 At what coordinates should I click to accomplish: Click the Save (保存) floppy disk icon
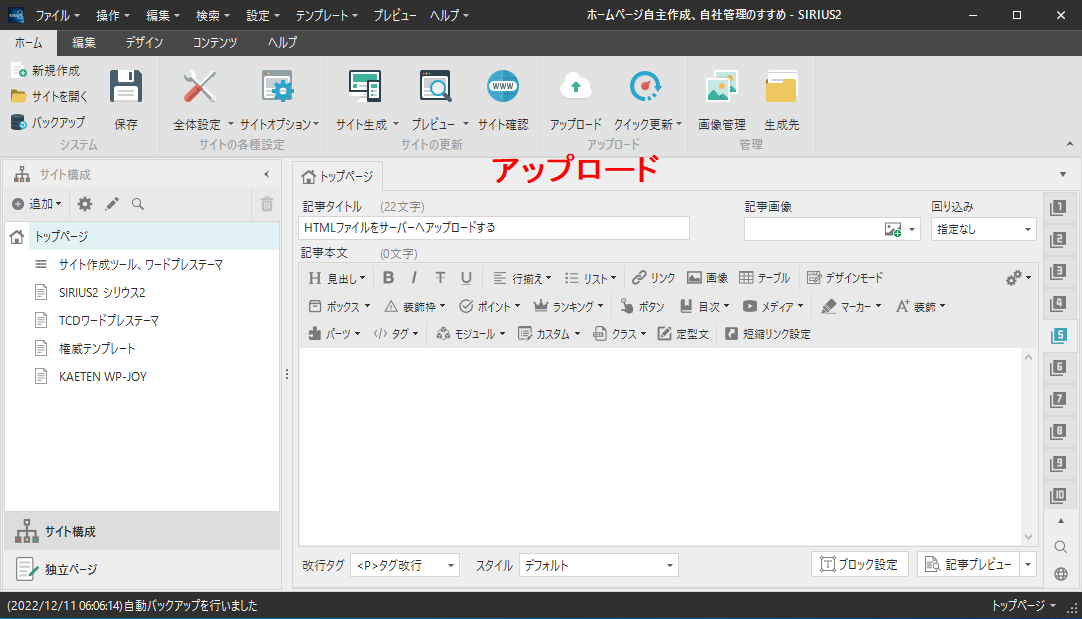click(x=126, y=90)
